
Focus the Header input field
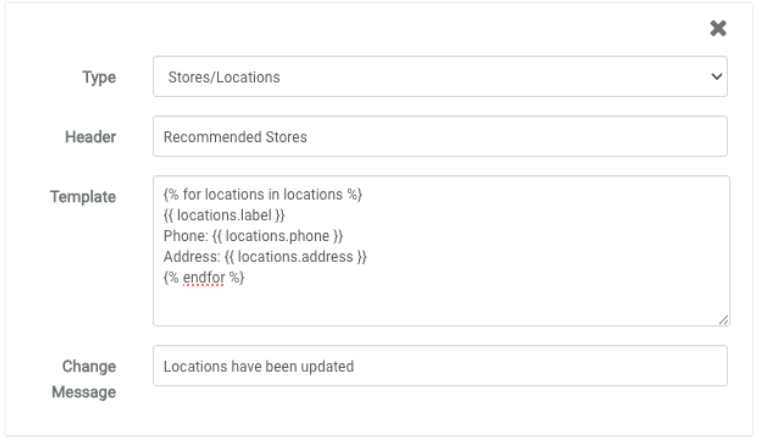click(x=440, y=137)
